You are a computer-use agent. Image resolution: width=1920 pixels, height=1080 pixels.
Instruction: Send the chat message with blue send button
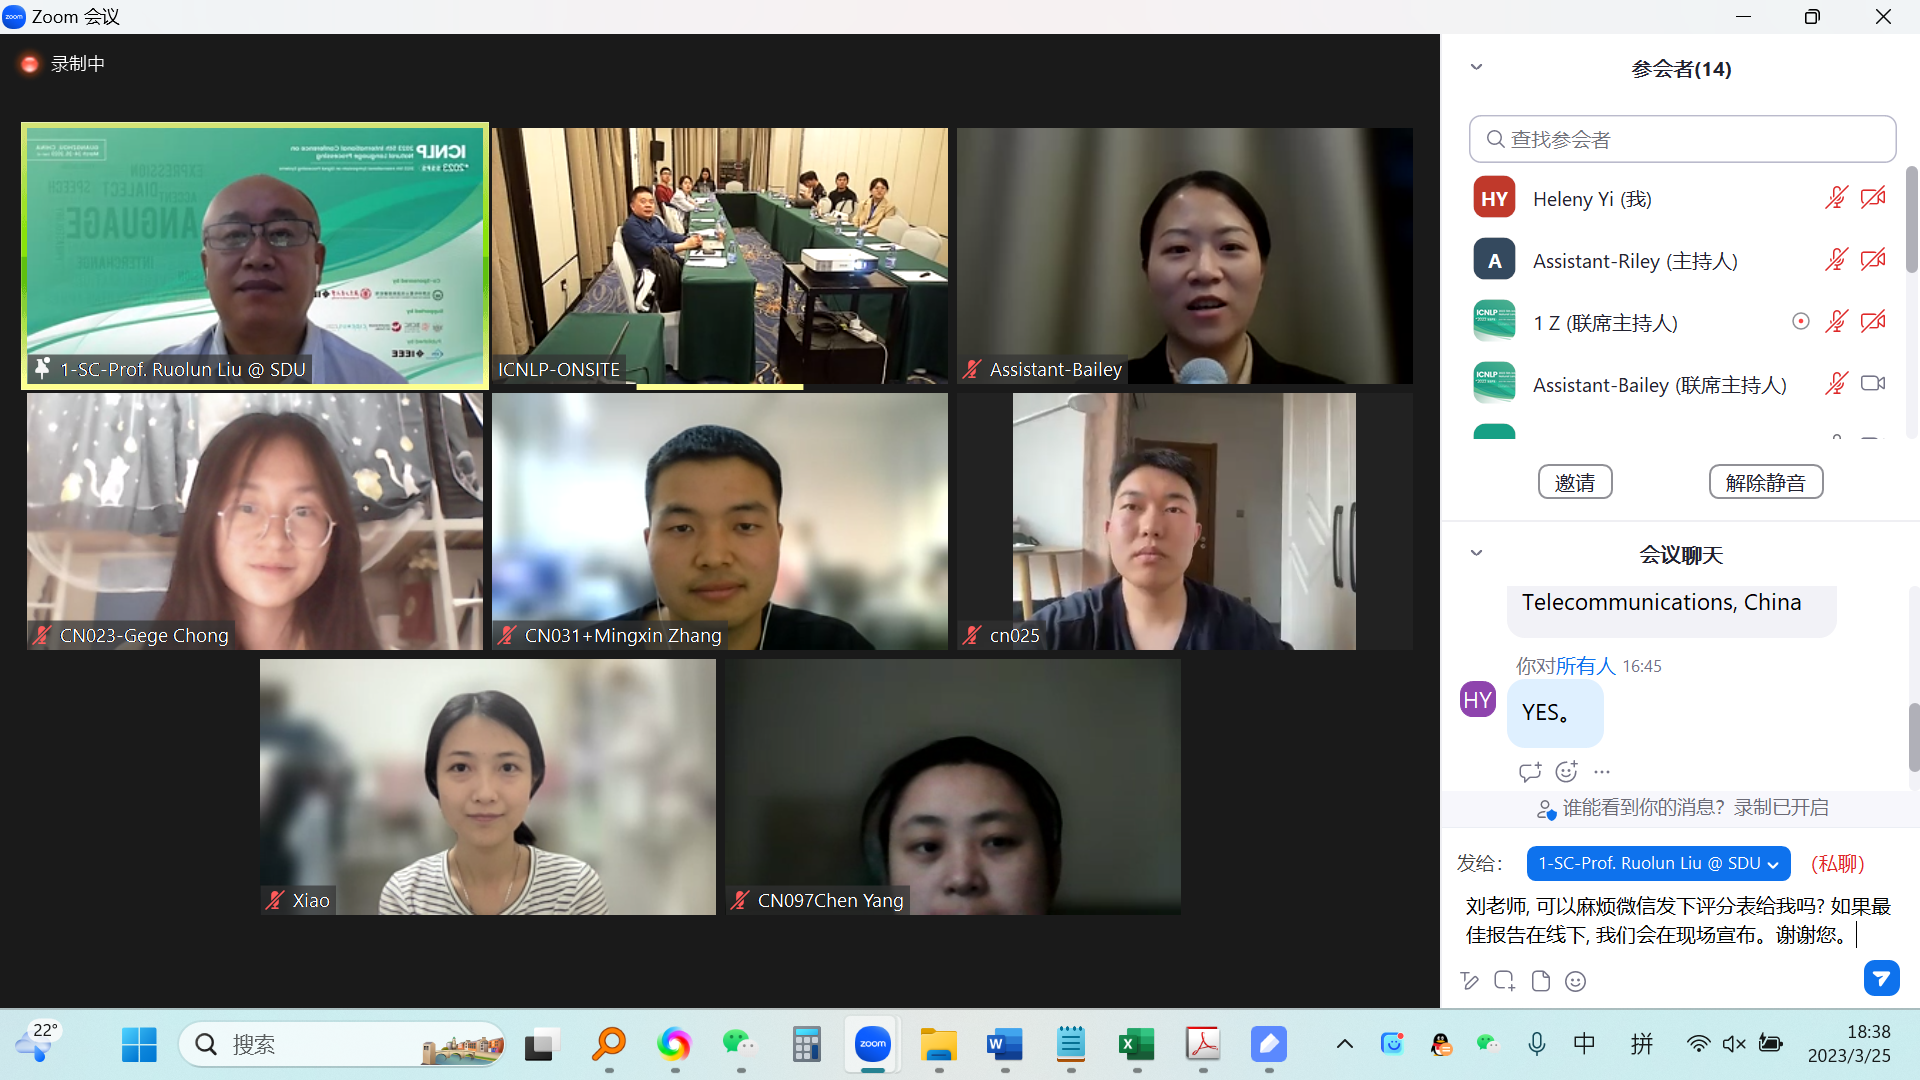[x=1881, y=979]
